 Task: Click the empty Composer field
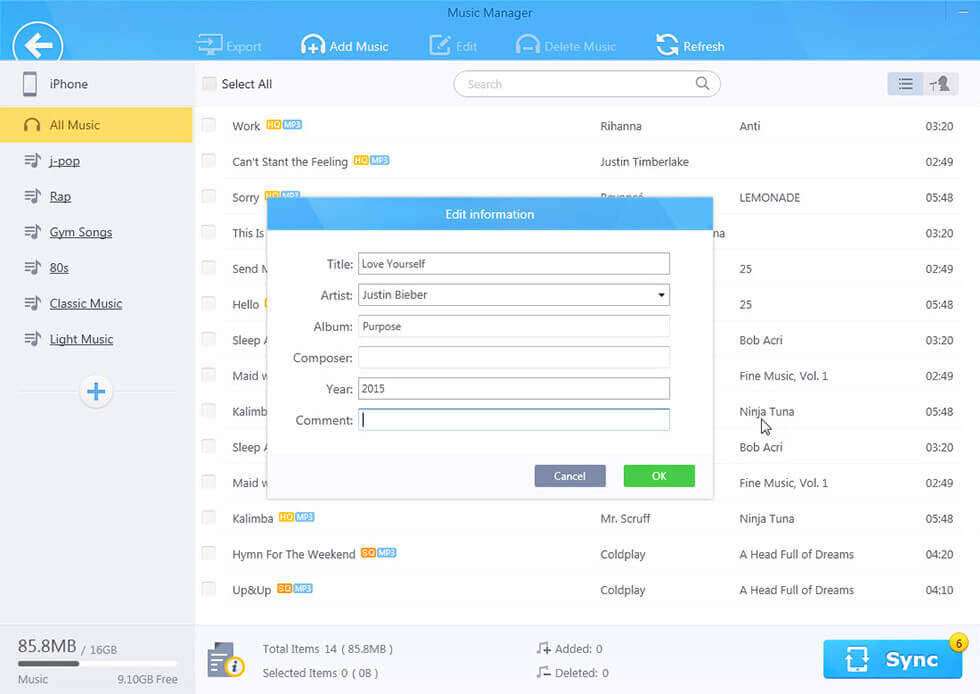(514, 358)
